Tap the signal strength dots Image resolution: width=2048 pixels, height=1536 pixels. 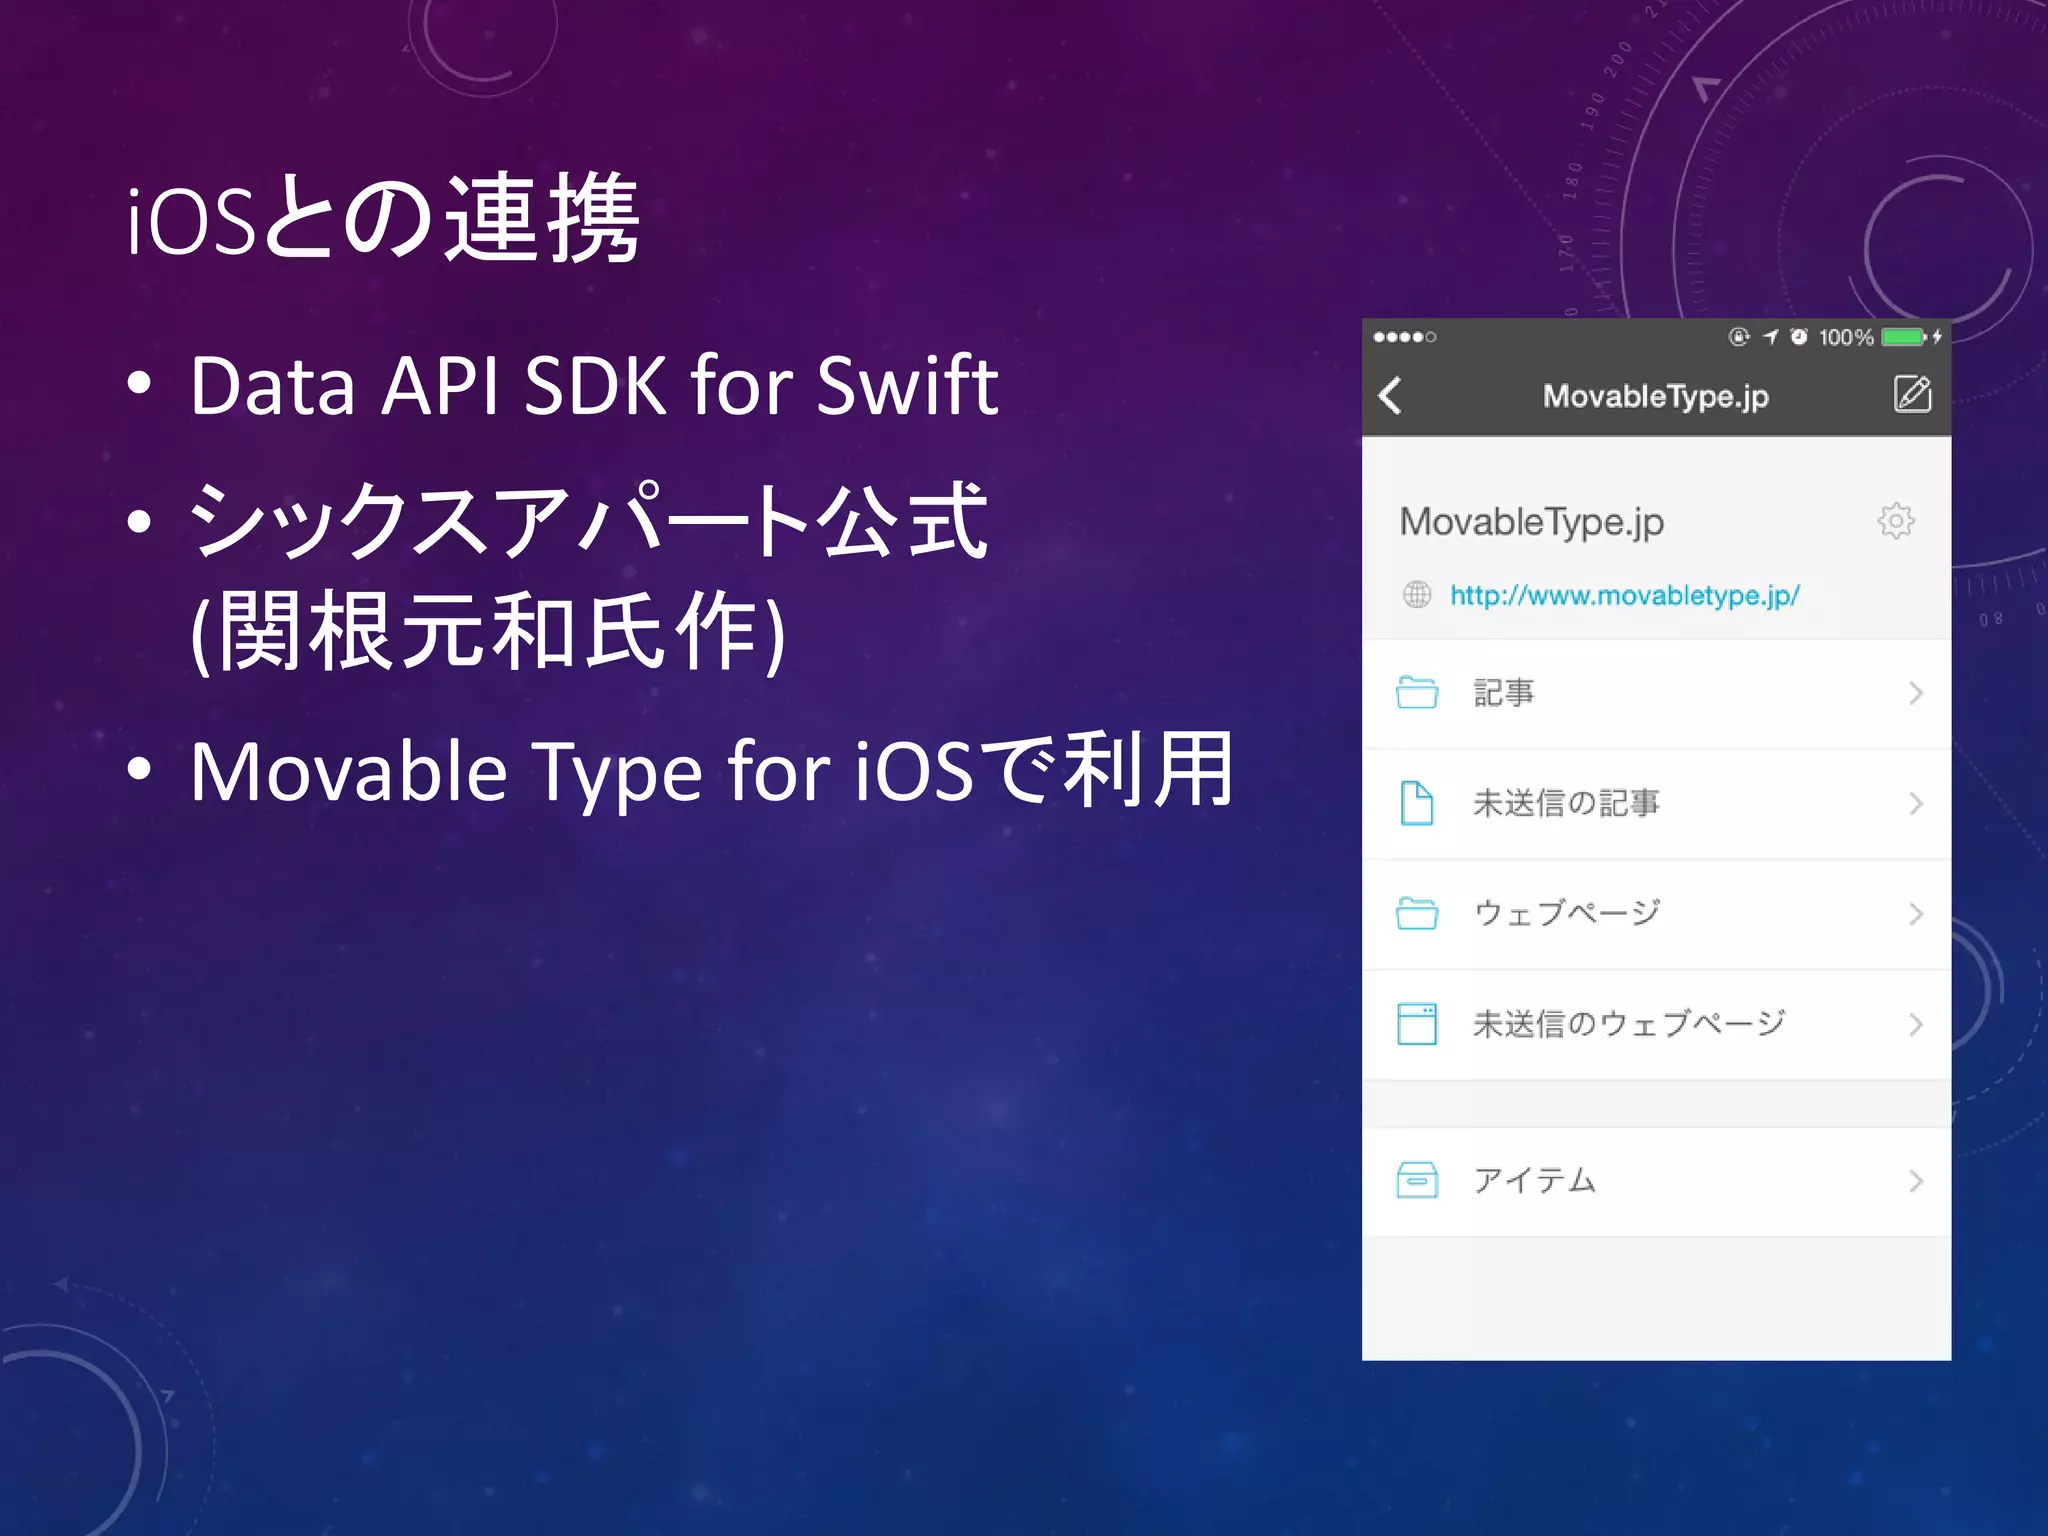tap(1405, 337)
